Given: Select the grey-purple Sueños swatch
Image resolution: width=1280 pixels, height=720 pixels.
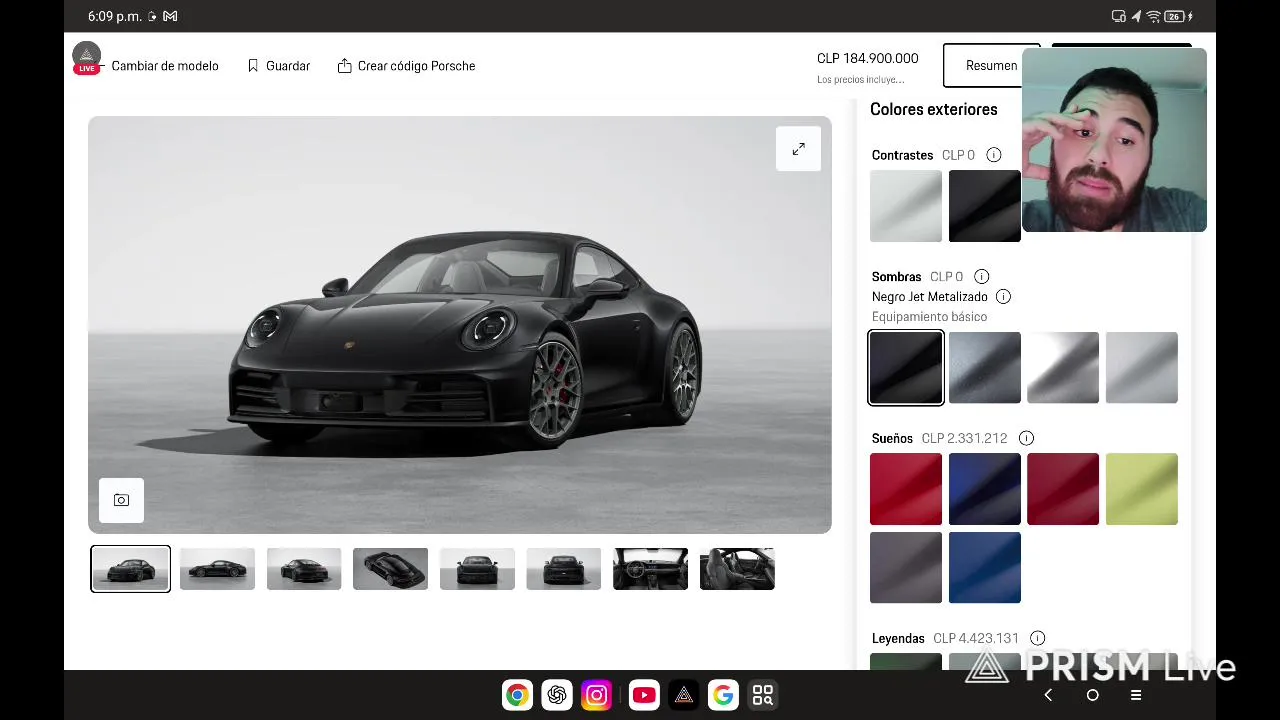Looking at the screenshot, I should click(906, 568).
